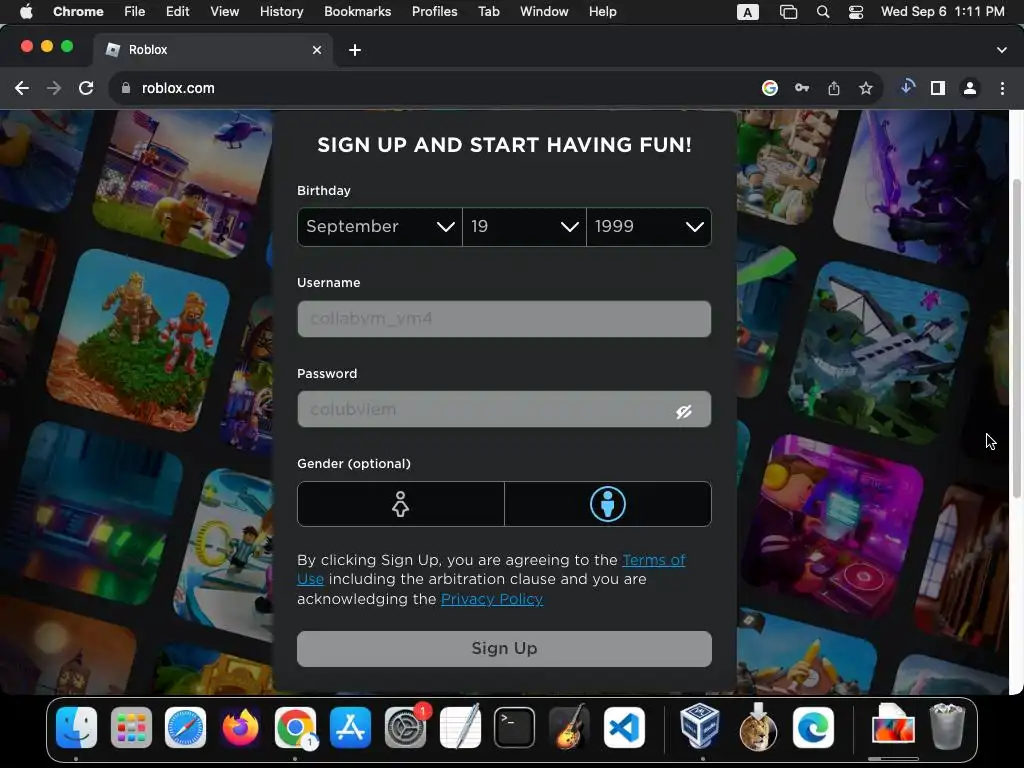The image size is (1024, 768).
Task: Open the Edit menu
Action: [x=177, y=11]
